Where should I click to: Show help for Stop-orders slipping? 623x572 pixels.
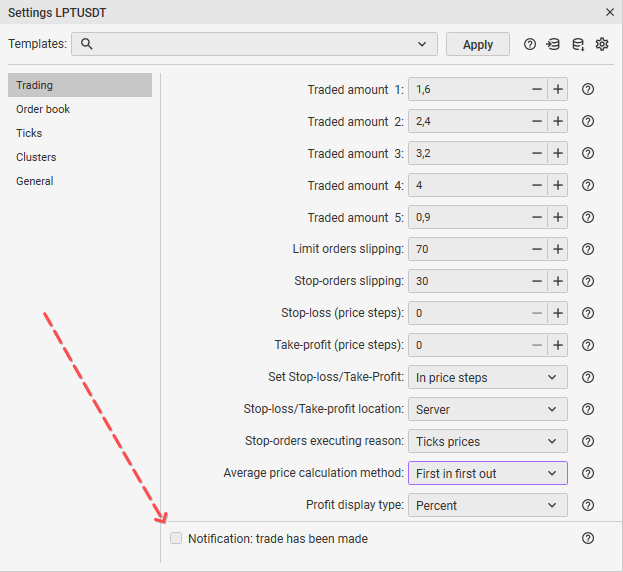[x=588, y=281]
